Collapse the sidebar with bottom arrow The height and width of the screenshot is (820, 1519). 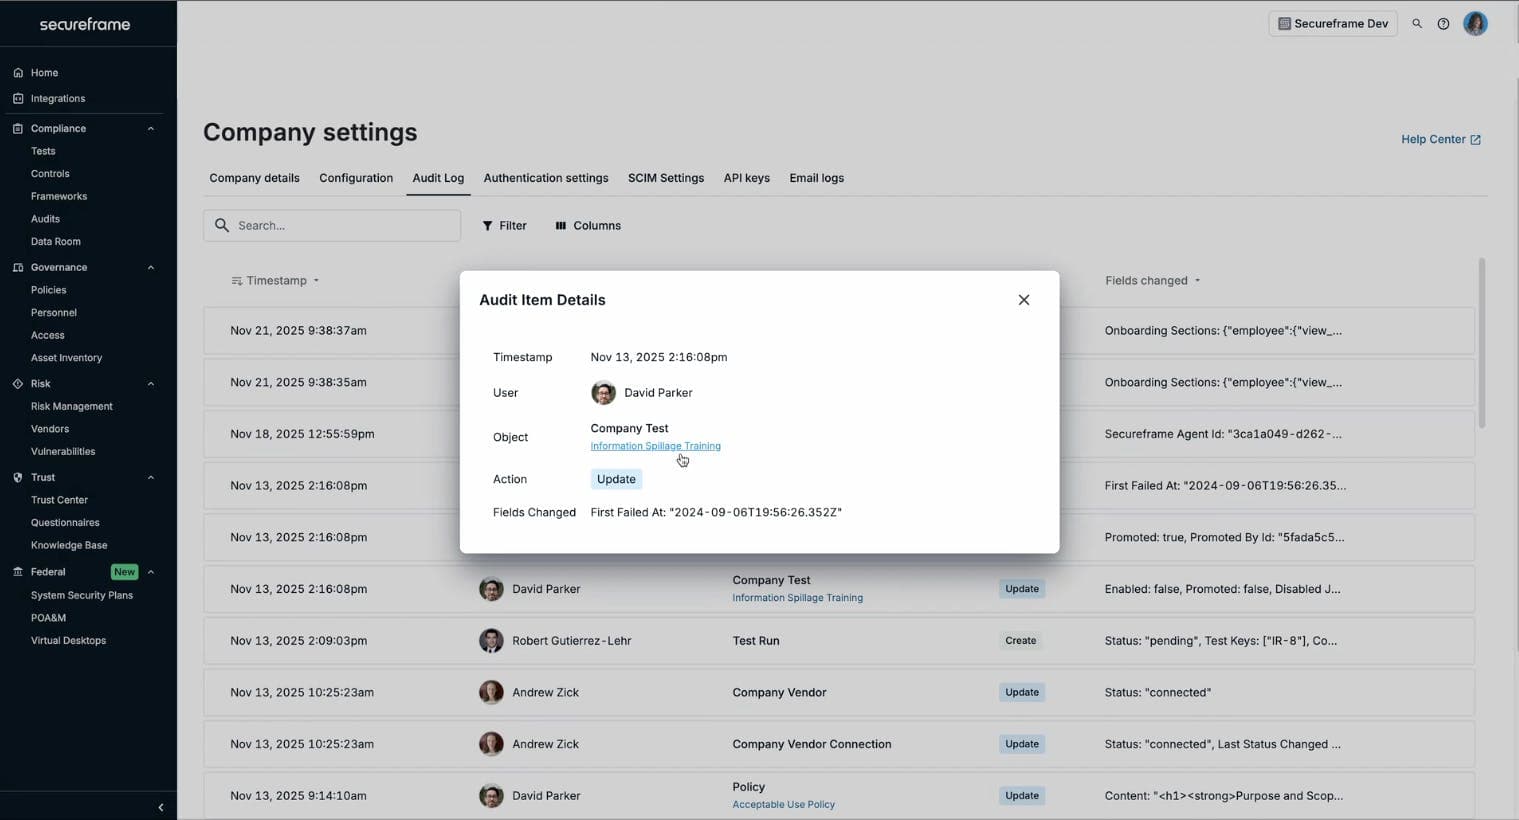[160, 807]
